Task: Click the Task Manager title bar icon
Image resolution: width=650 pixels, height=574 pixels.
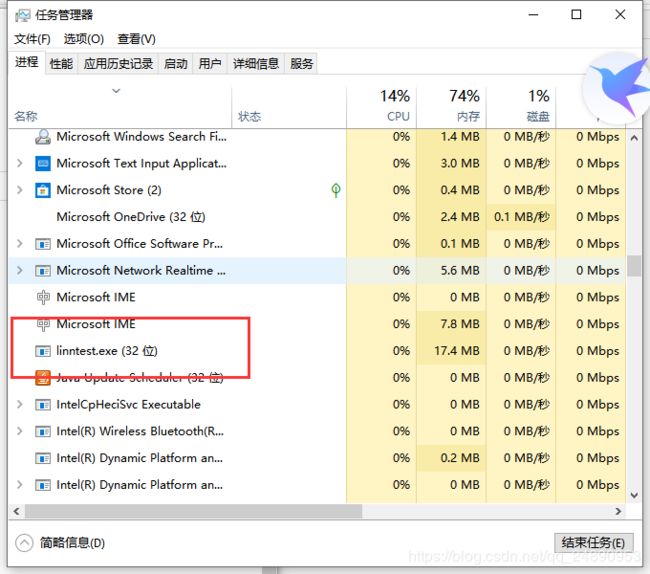Action: coord(22,15)
